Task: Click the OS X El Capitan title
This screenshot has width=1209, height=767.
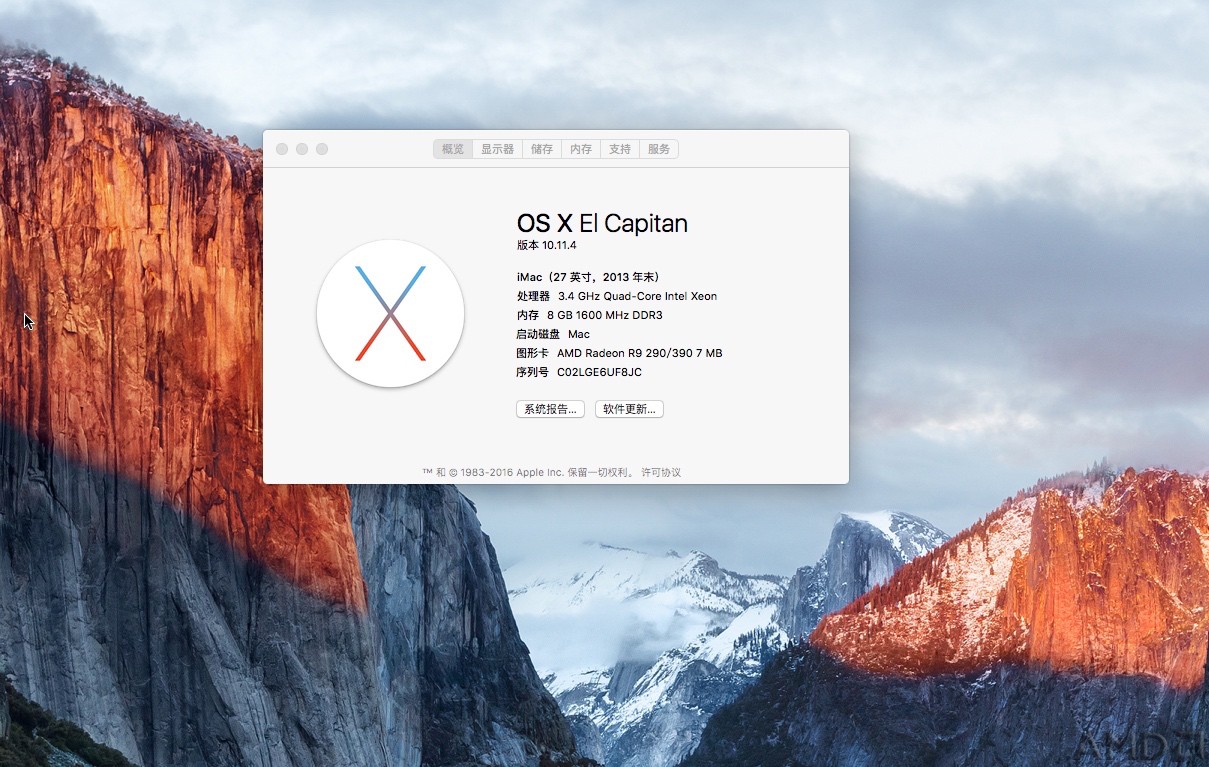Action: point(602,224)
